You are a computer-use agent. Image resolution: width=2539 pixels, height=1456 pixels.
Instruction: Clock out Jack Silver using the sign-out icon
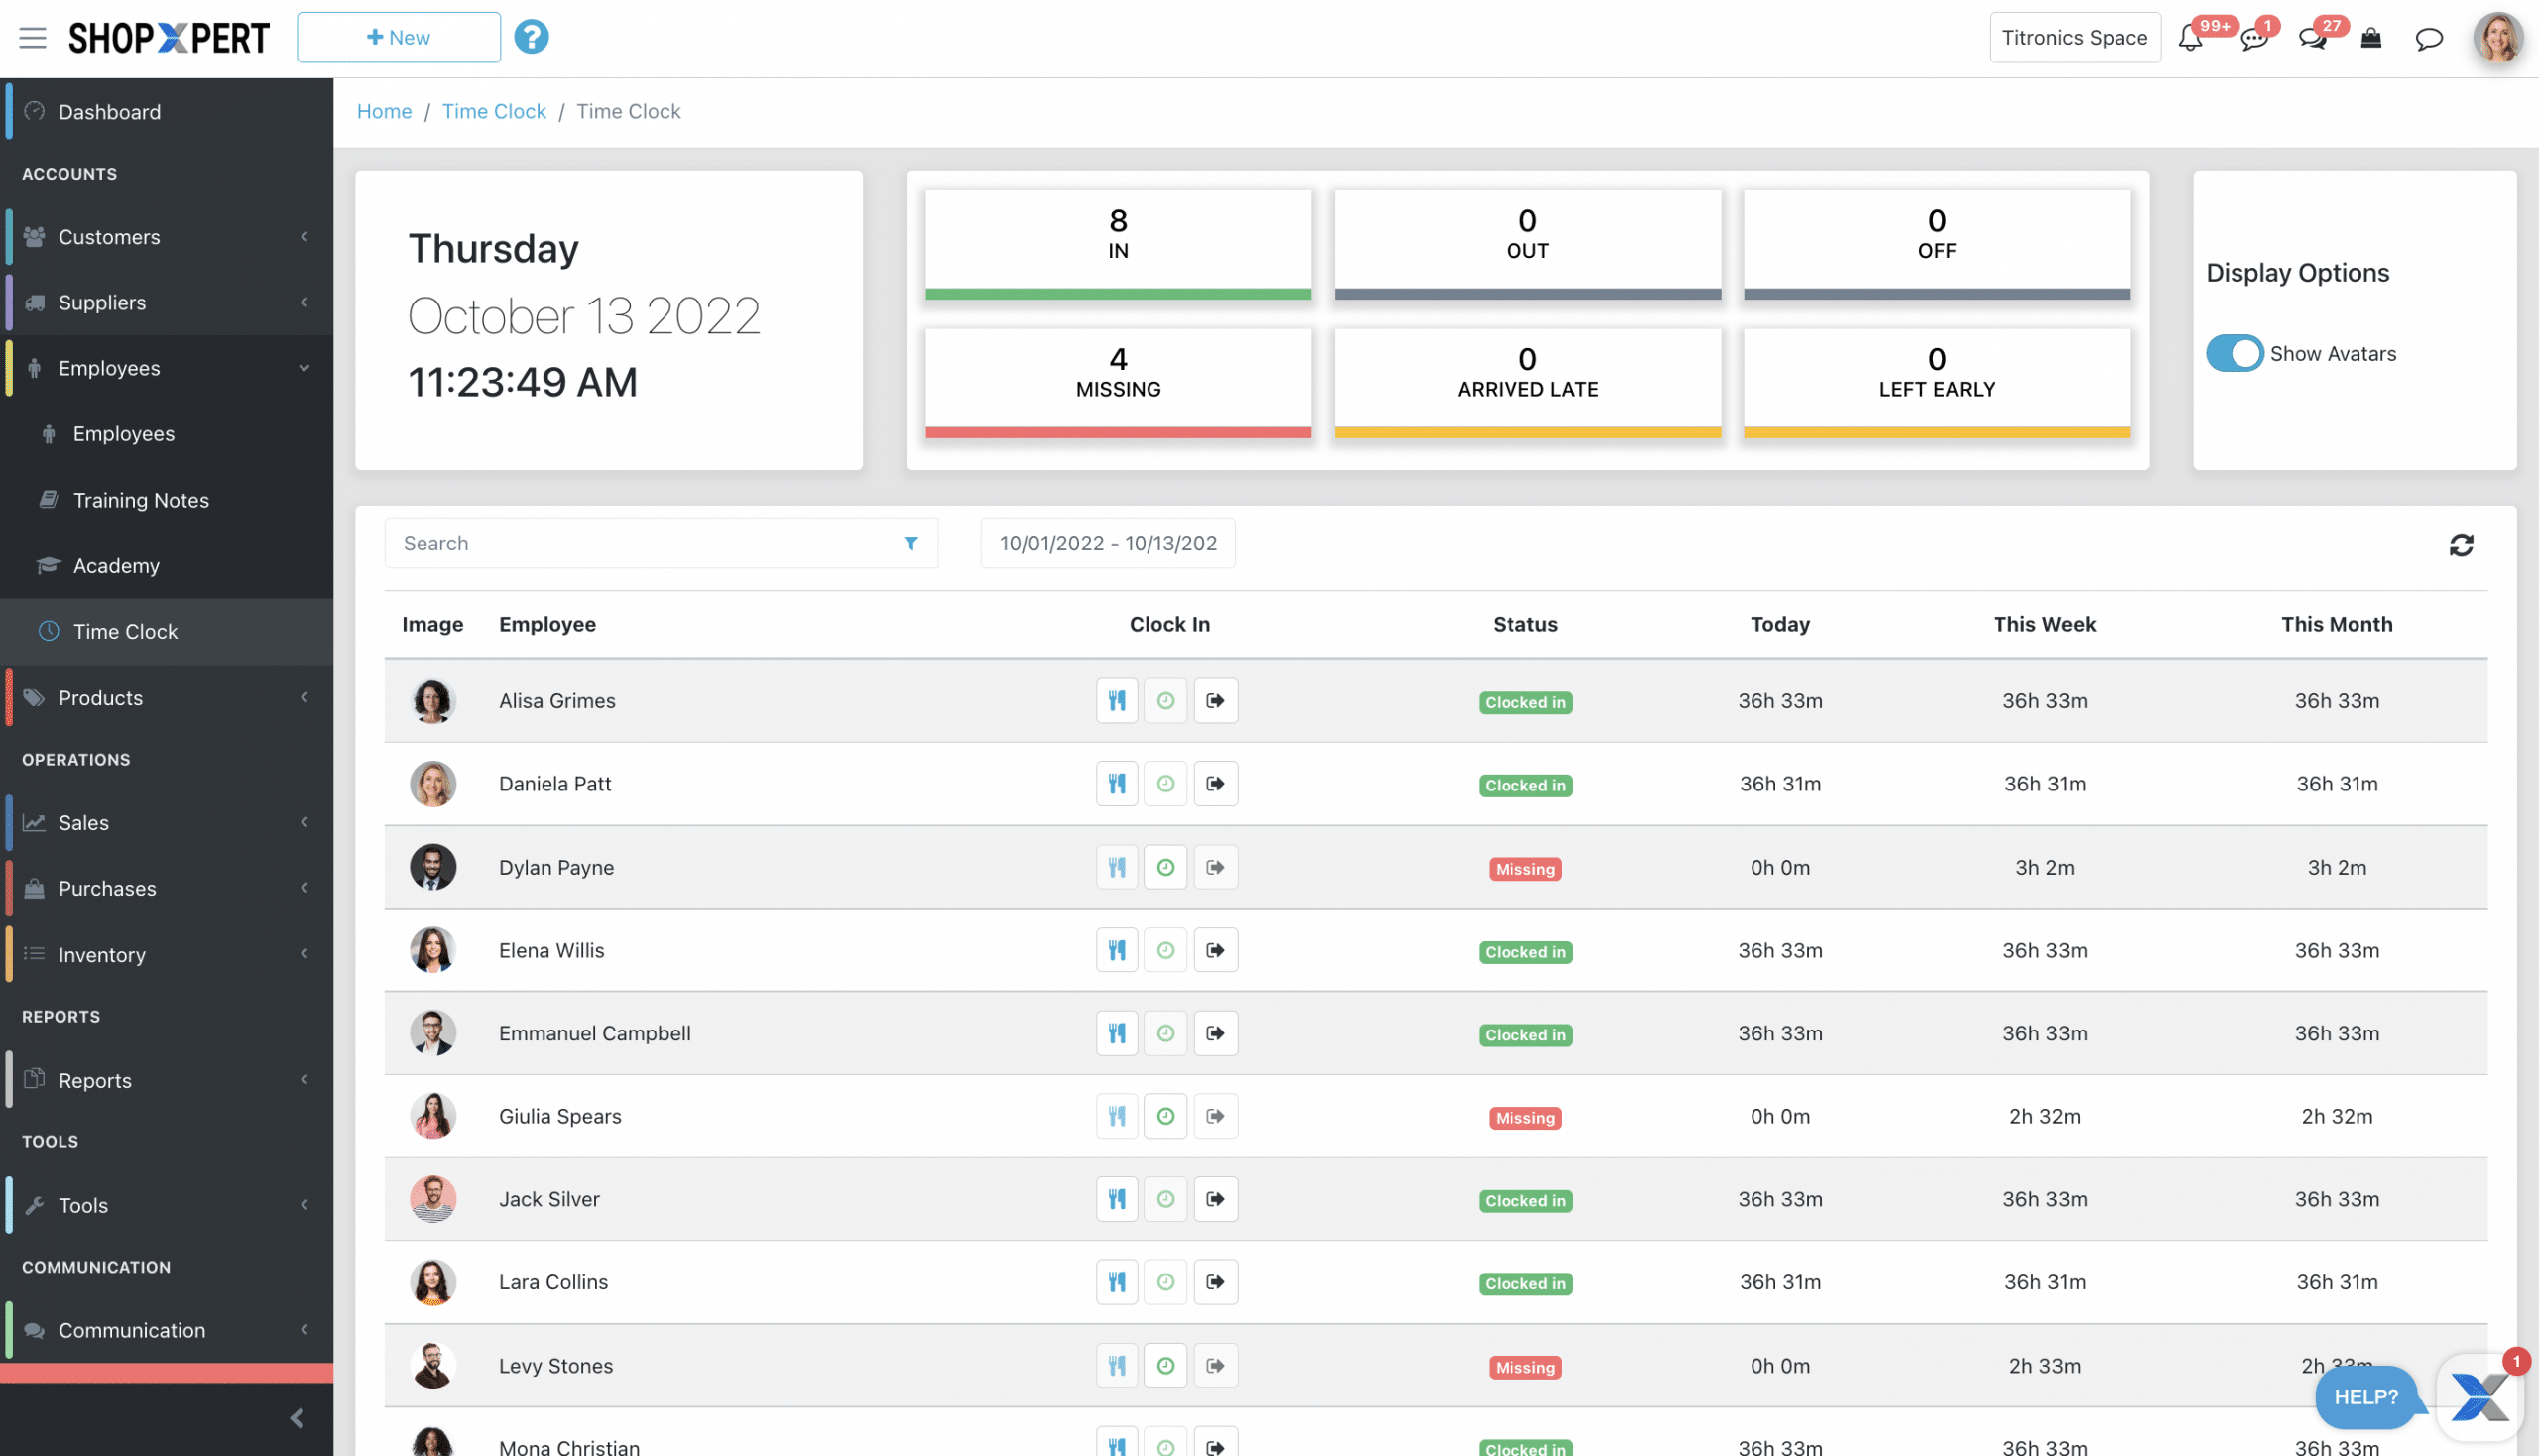tap(1215, 1198)
